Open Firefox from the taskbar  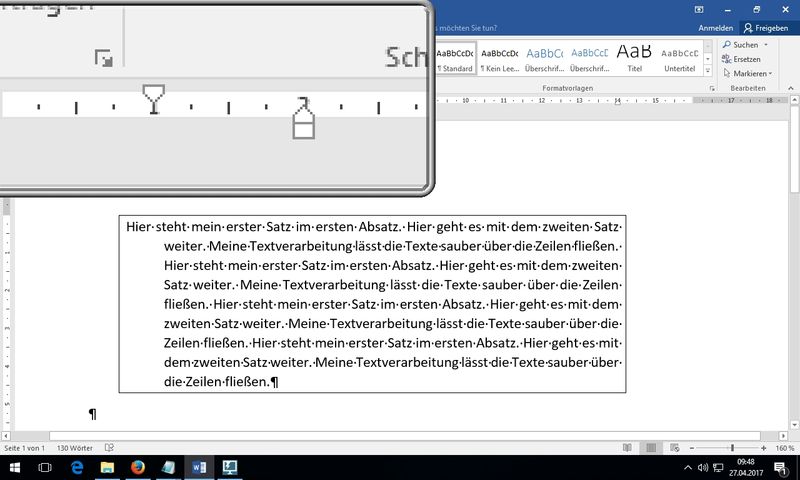pyautogui.click(x=138, y=467)
